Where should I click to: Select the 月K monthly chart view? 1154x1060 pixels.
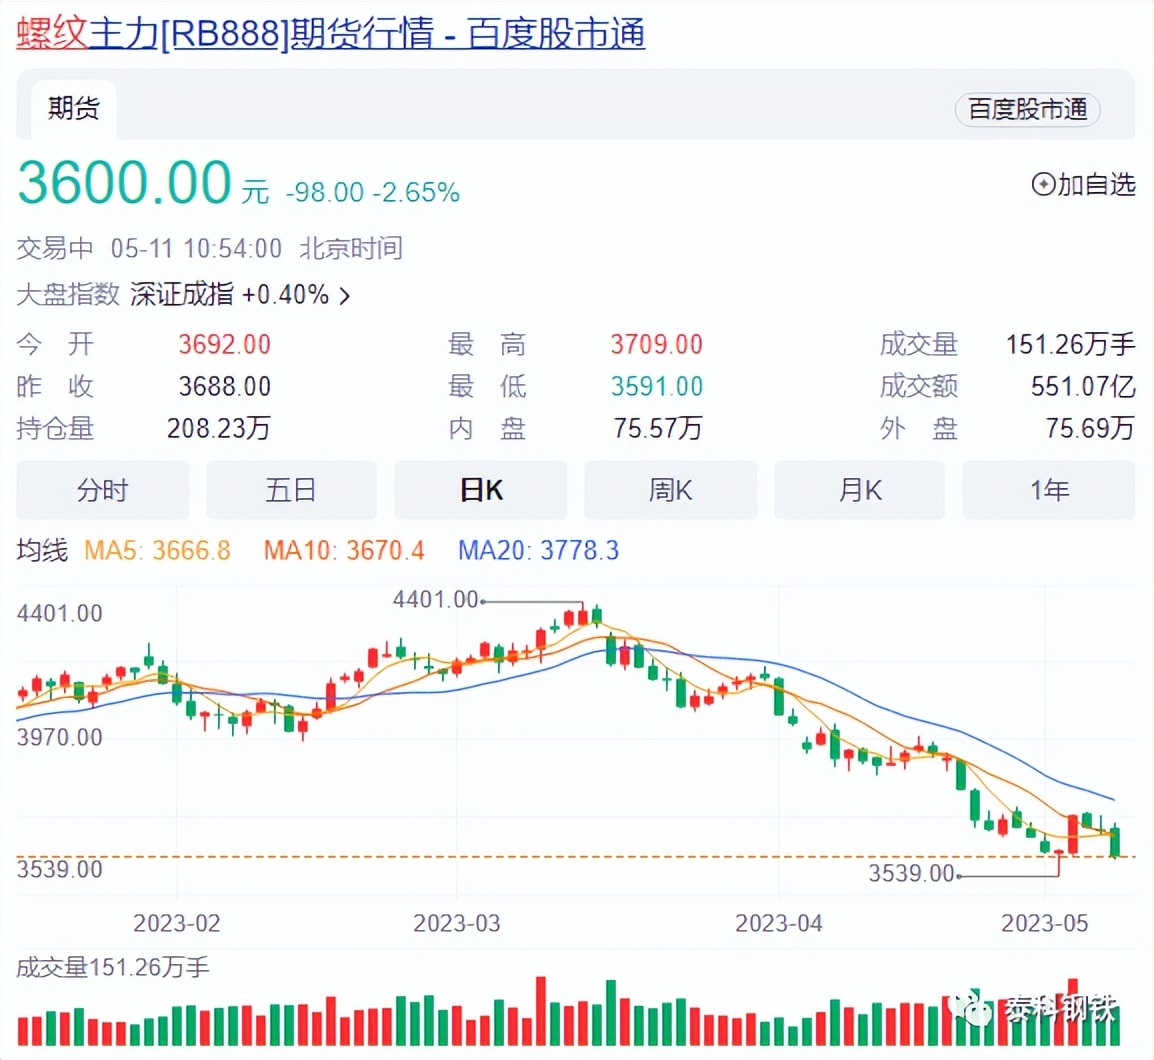tap(860, 490)
